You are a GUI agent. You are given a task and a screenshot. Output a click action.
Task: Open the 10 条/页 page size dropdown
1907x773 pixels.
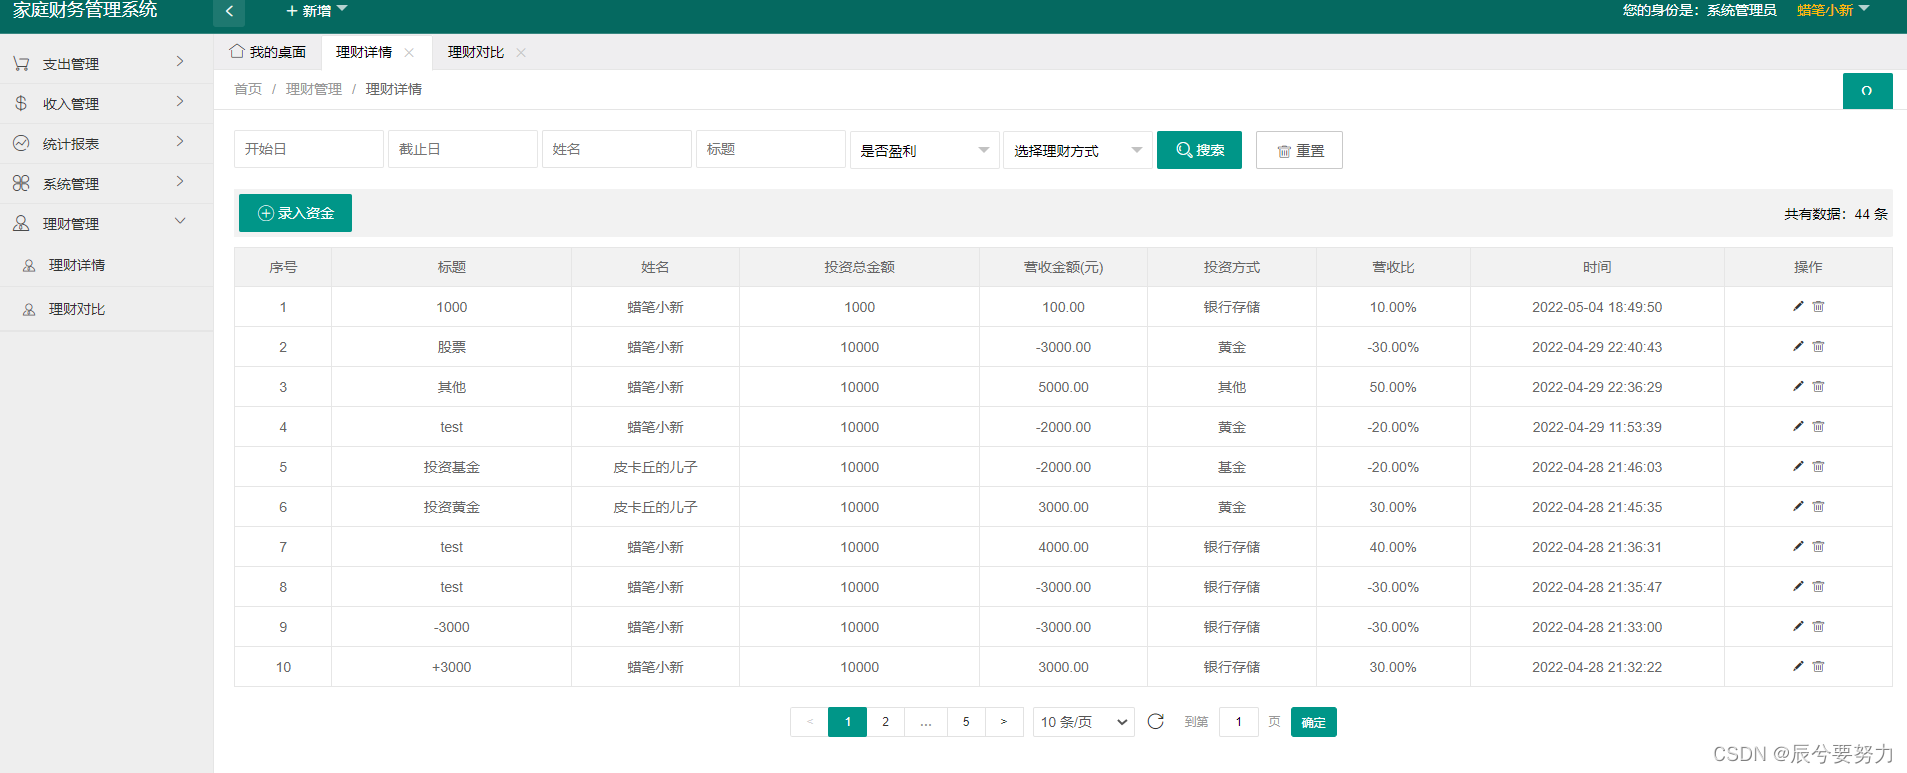(x=1083, y=722)
